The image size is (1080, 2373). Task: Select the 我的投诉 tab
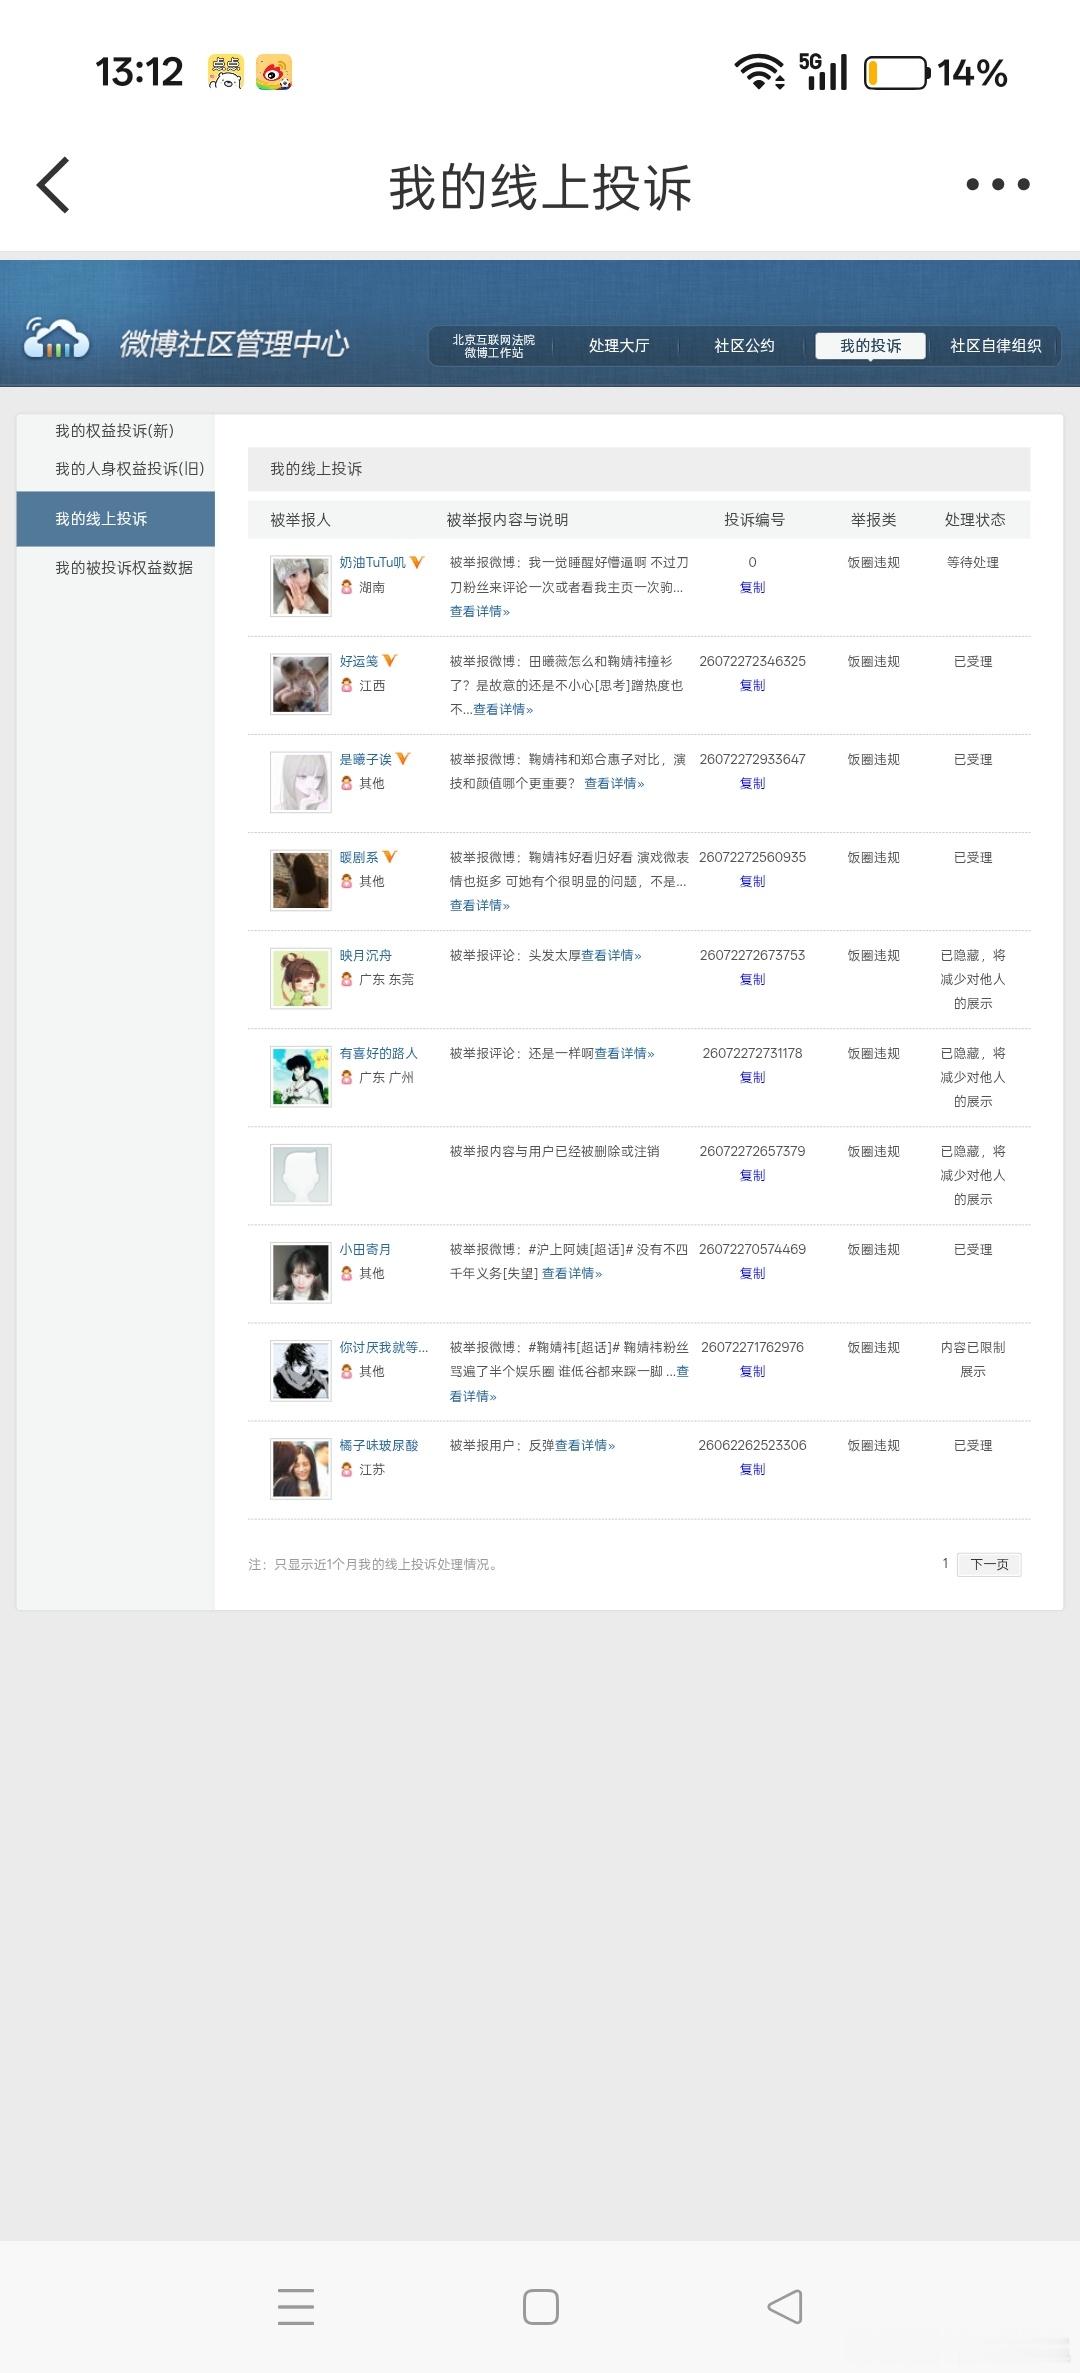click(x=870, y=345)
